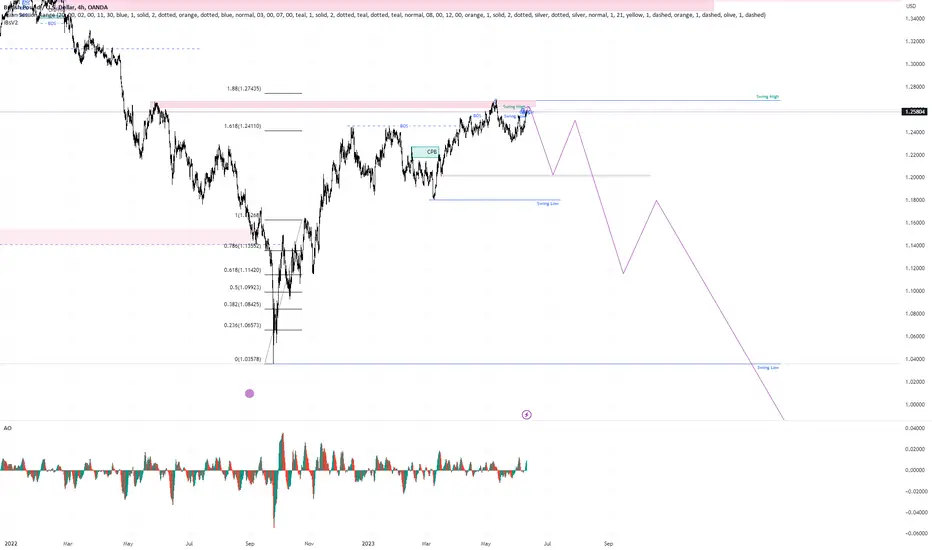Click the Nov label on time axis

(308, 543)
